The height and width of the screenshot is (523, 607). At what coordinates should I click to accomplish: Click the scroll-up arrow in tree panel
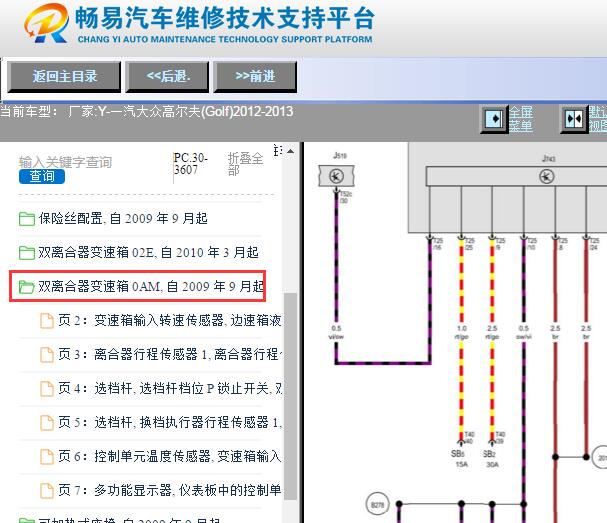click(x=290, y=151)
